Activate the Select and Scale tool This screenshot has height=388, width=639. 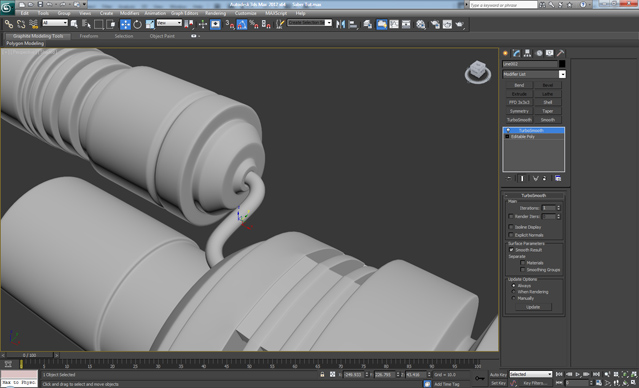tap(150, 24)
